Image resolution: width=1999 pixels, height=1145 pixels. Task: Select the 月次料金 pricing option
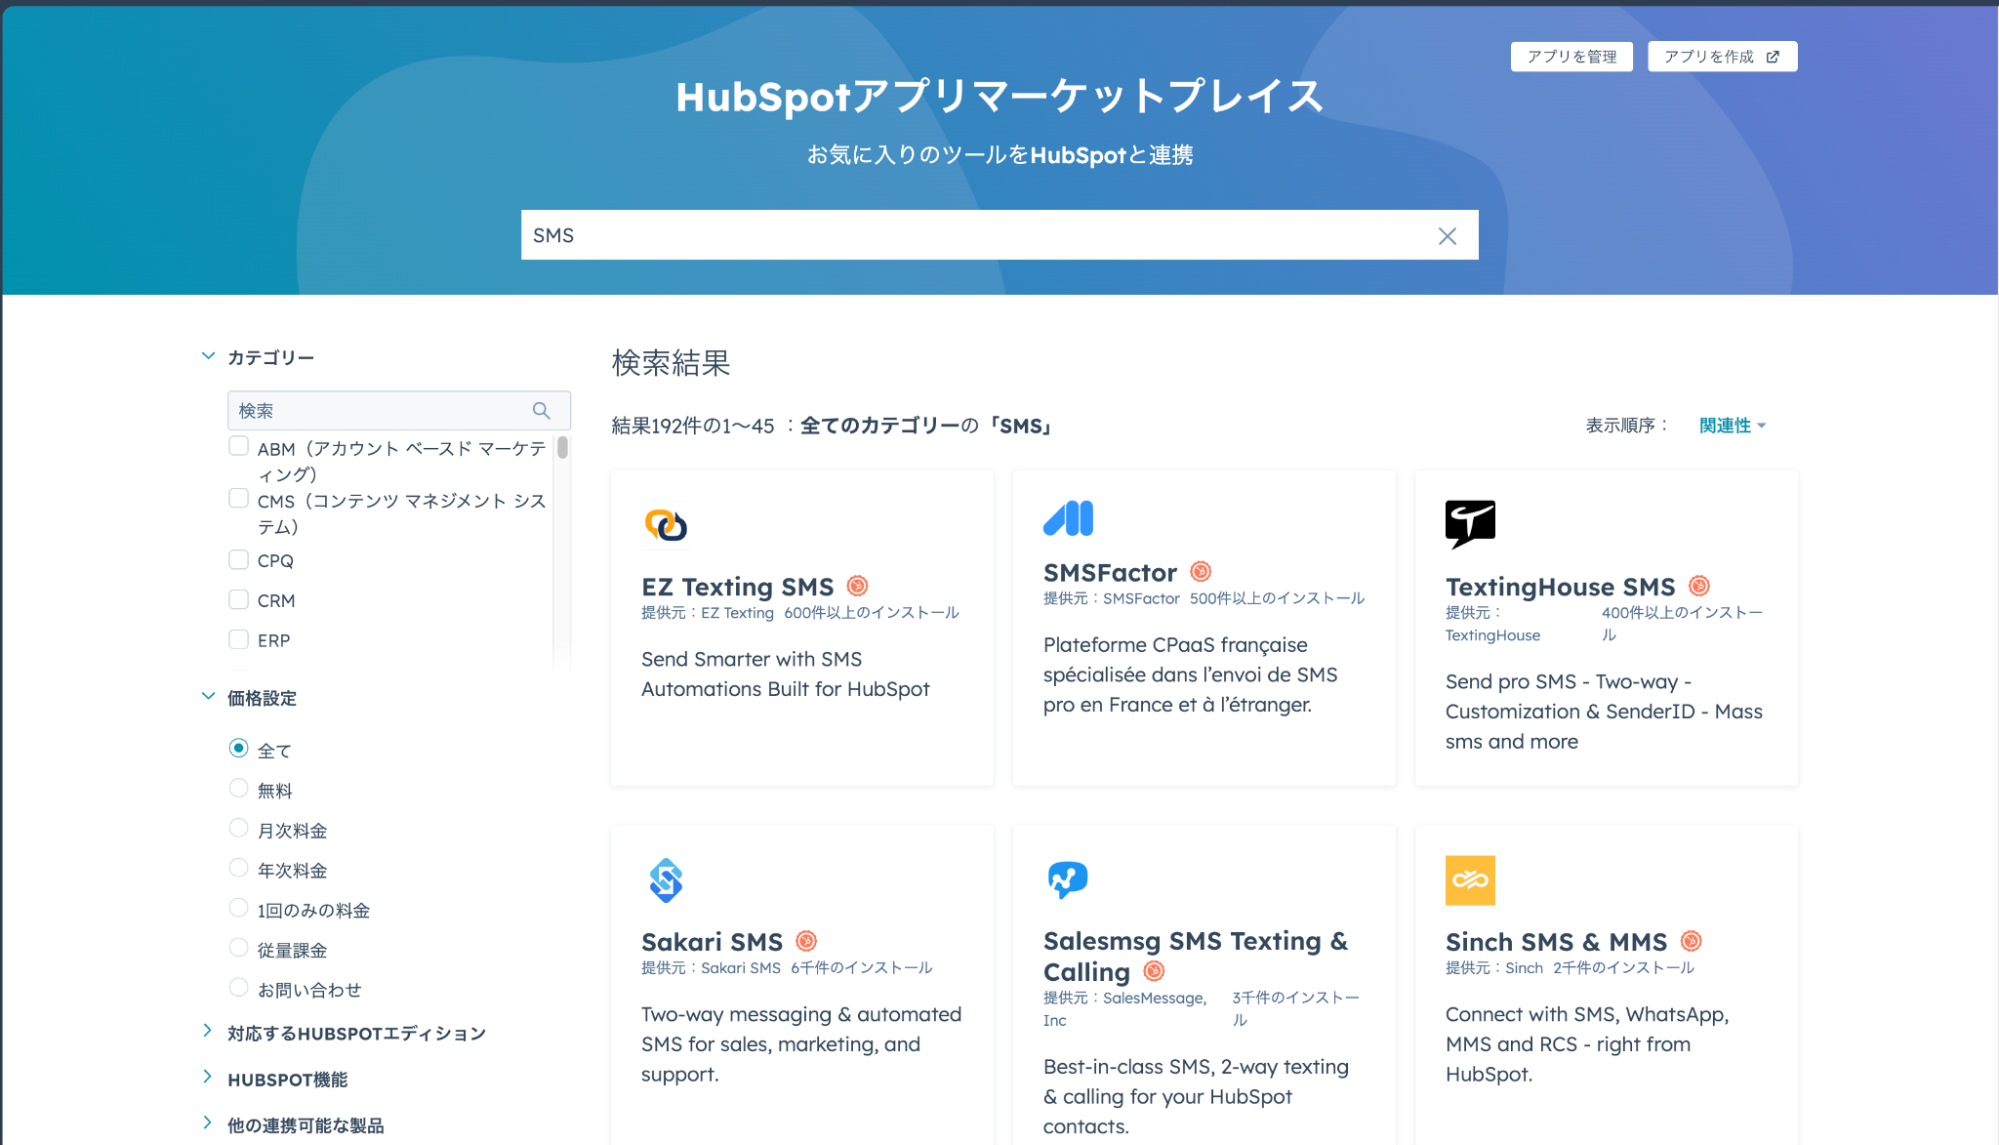[238, 828]
